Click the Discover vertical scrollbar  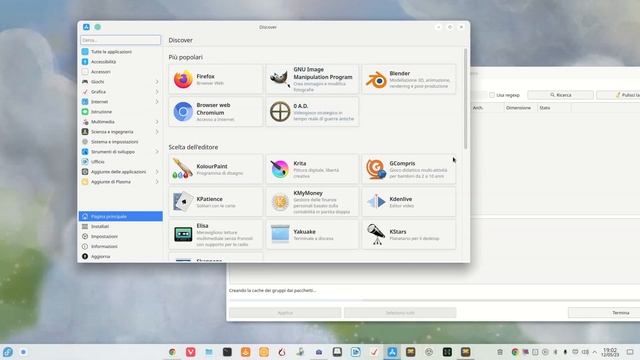click(x=465, y=98)
